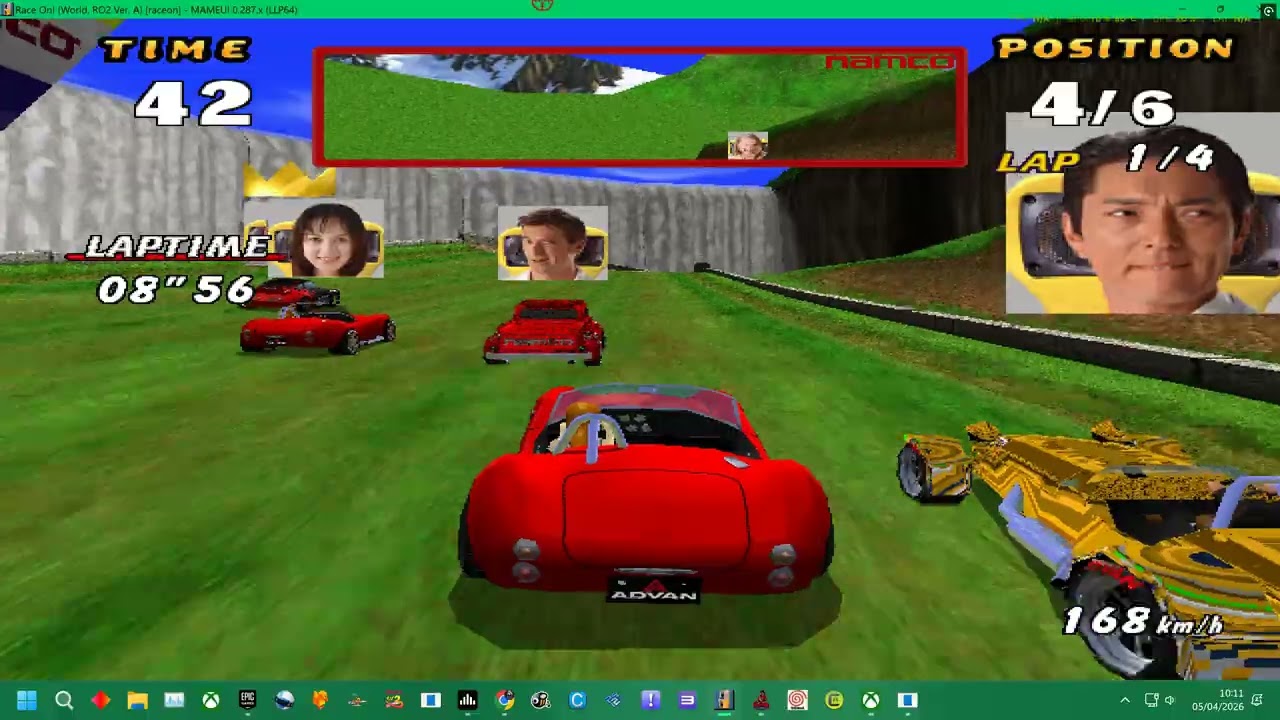Click the LAP 1/4 indicator
The height and width of the screenshot is (720, 1280).
point(1105,158)
